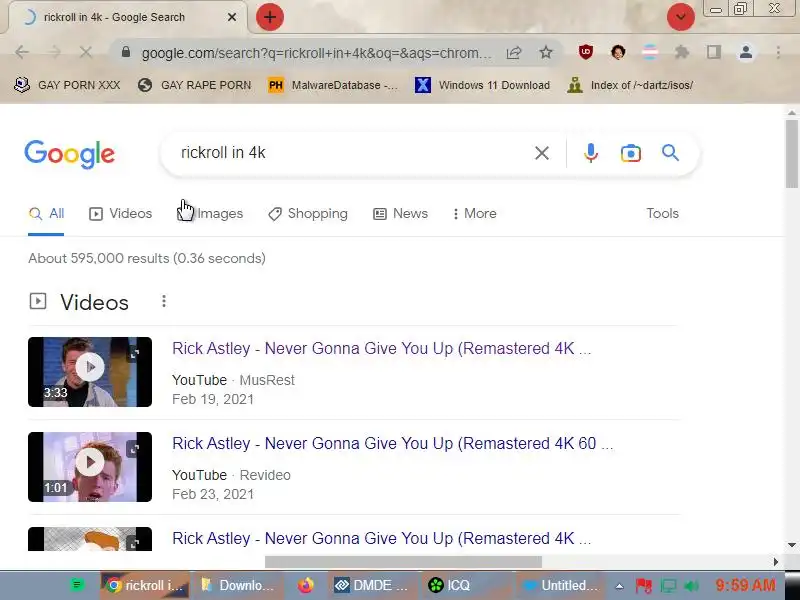Open the Extensions puzzle piece menu
Viewport: 800px width, 600px height.
tap(682, 52)
